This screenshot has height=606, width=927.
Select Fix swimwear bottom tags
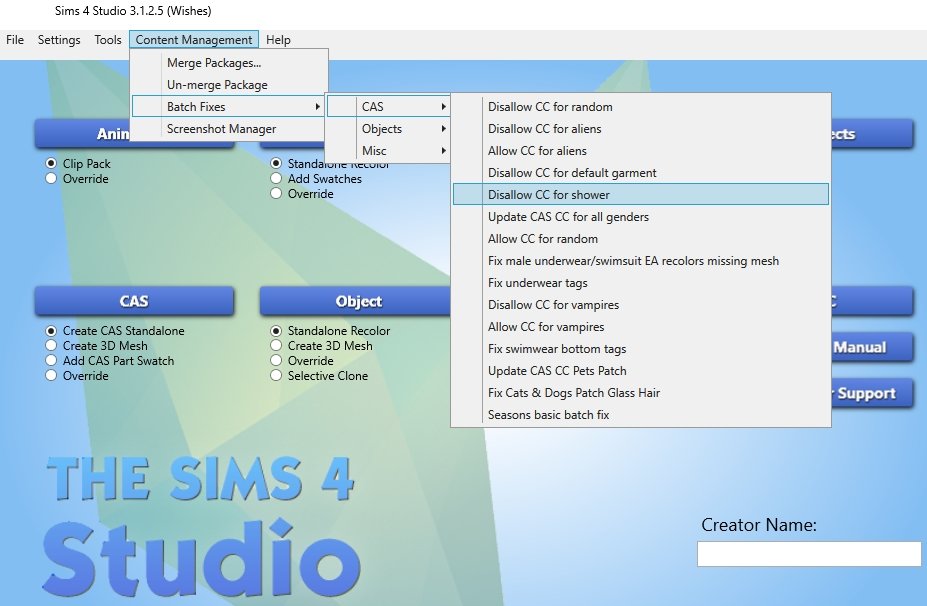[x=641, y=348]
